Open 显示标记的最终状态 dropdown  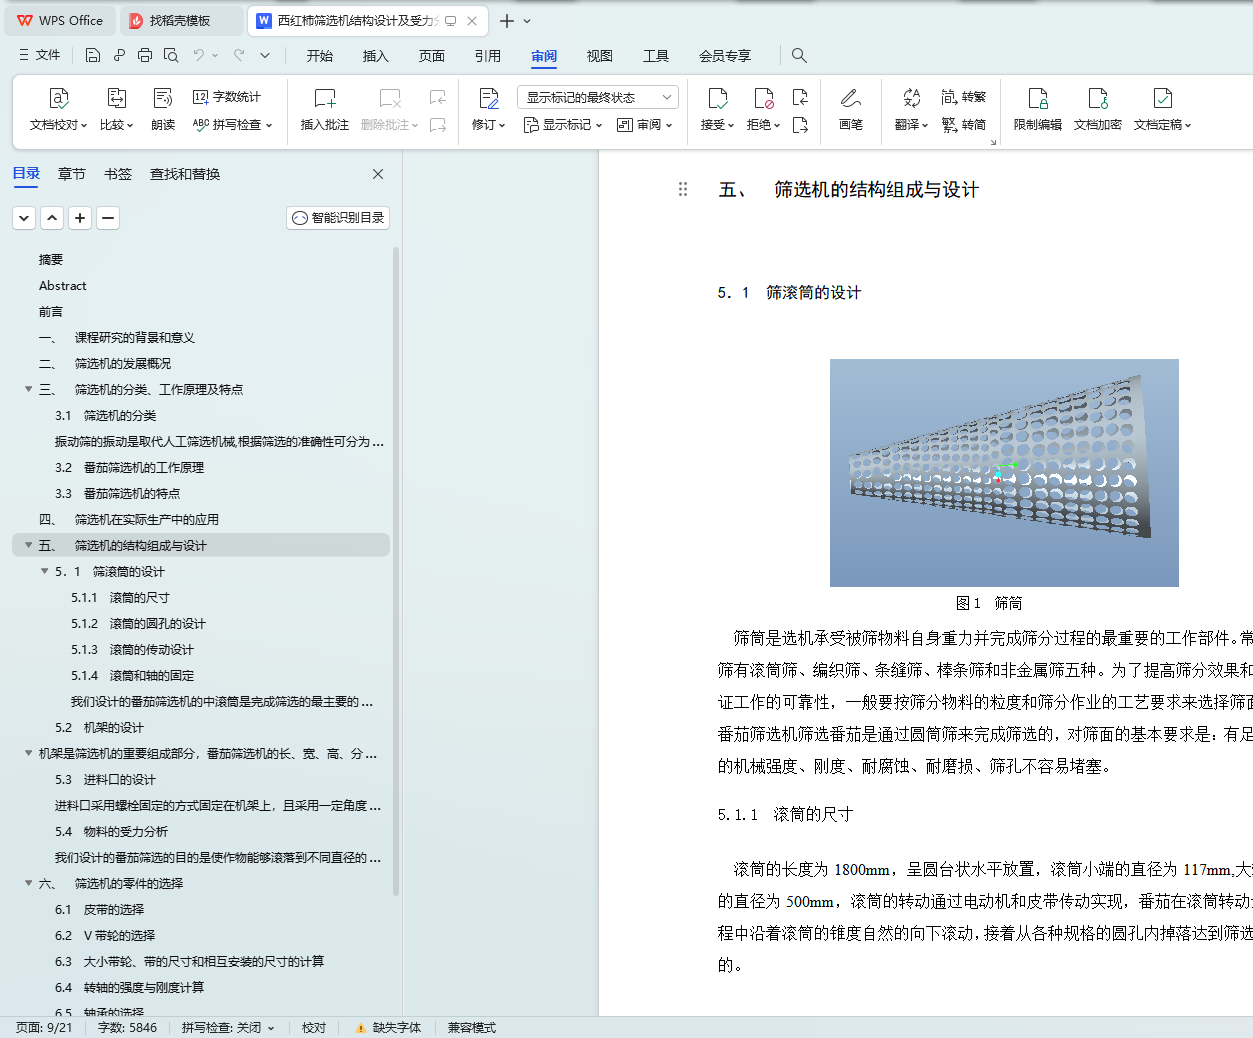(598, 97)
